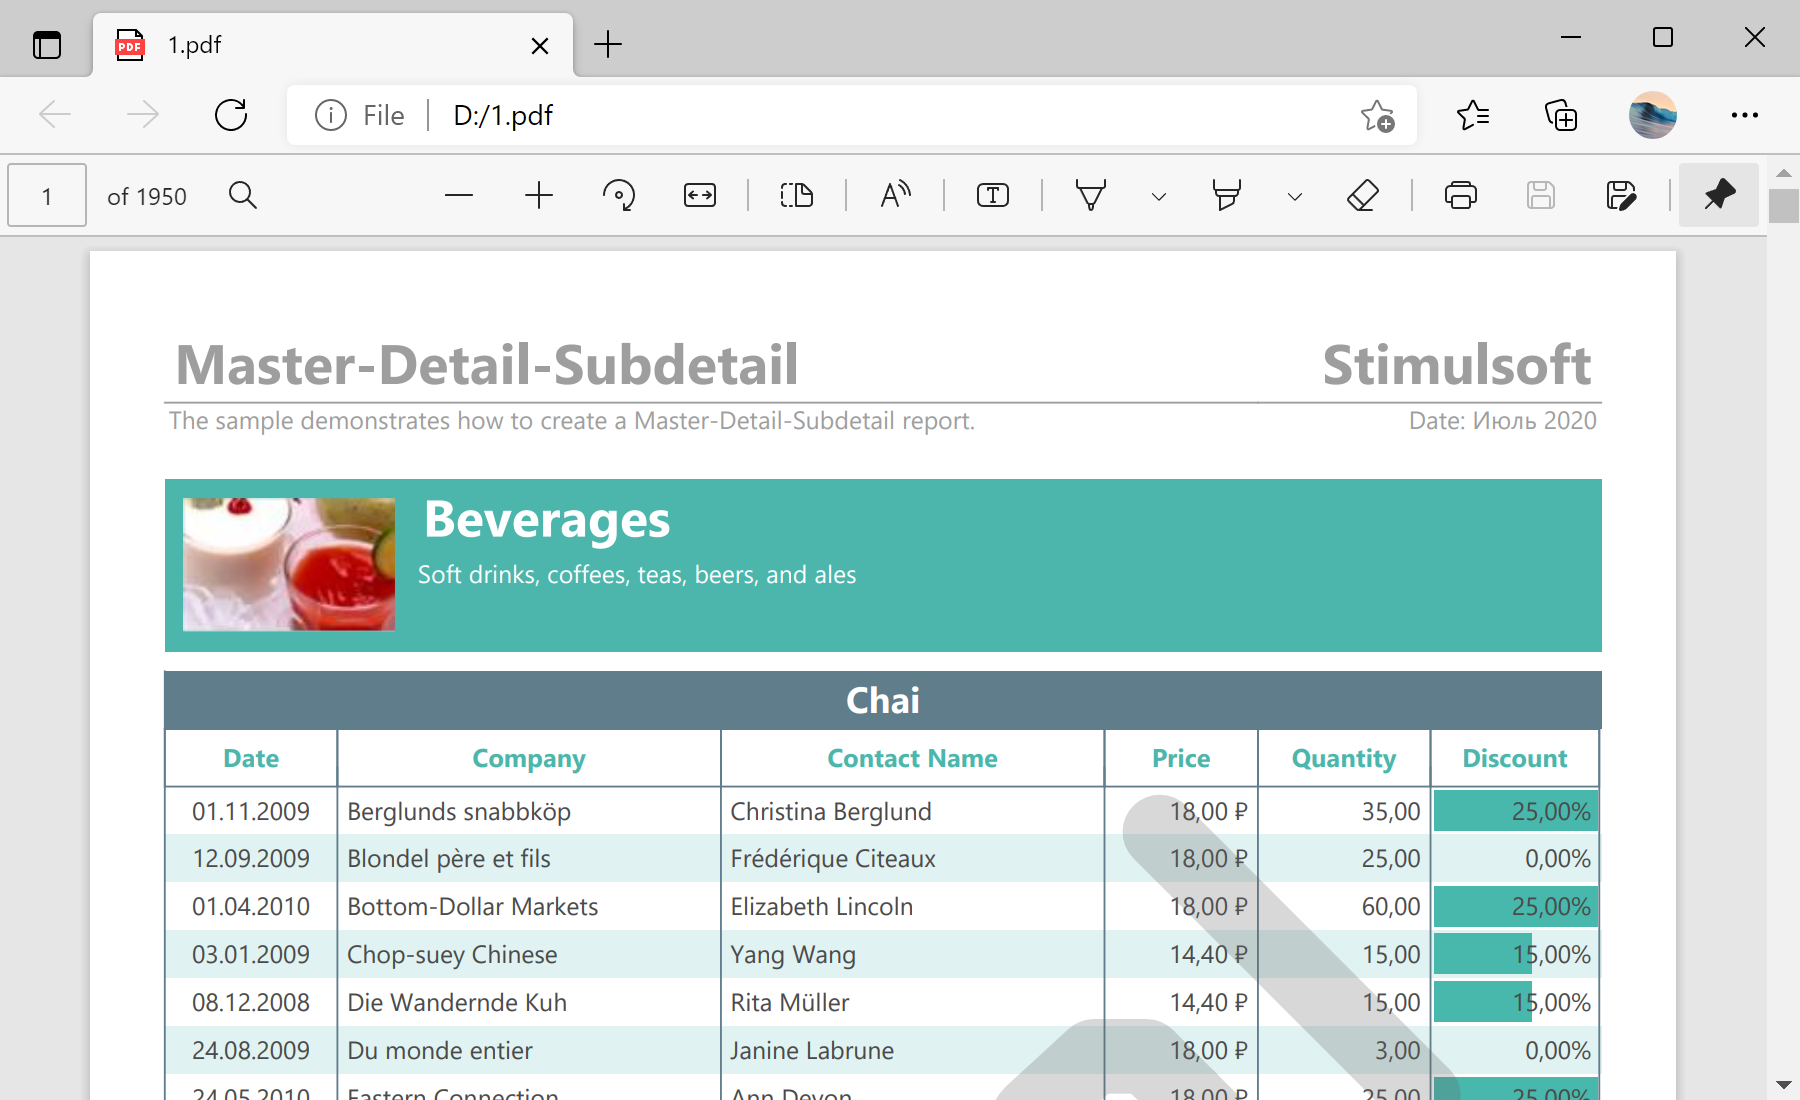Viewport: 1800px width, 1100px height.
Task: Click the Stimulsoft heading
Action: (x=1457, y=365)
